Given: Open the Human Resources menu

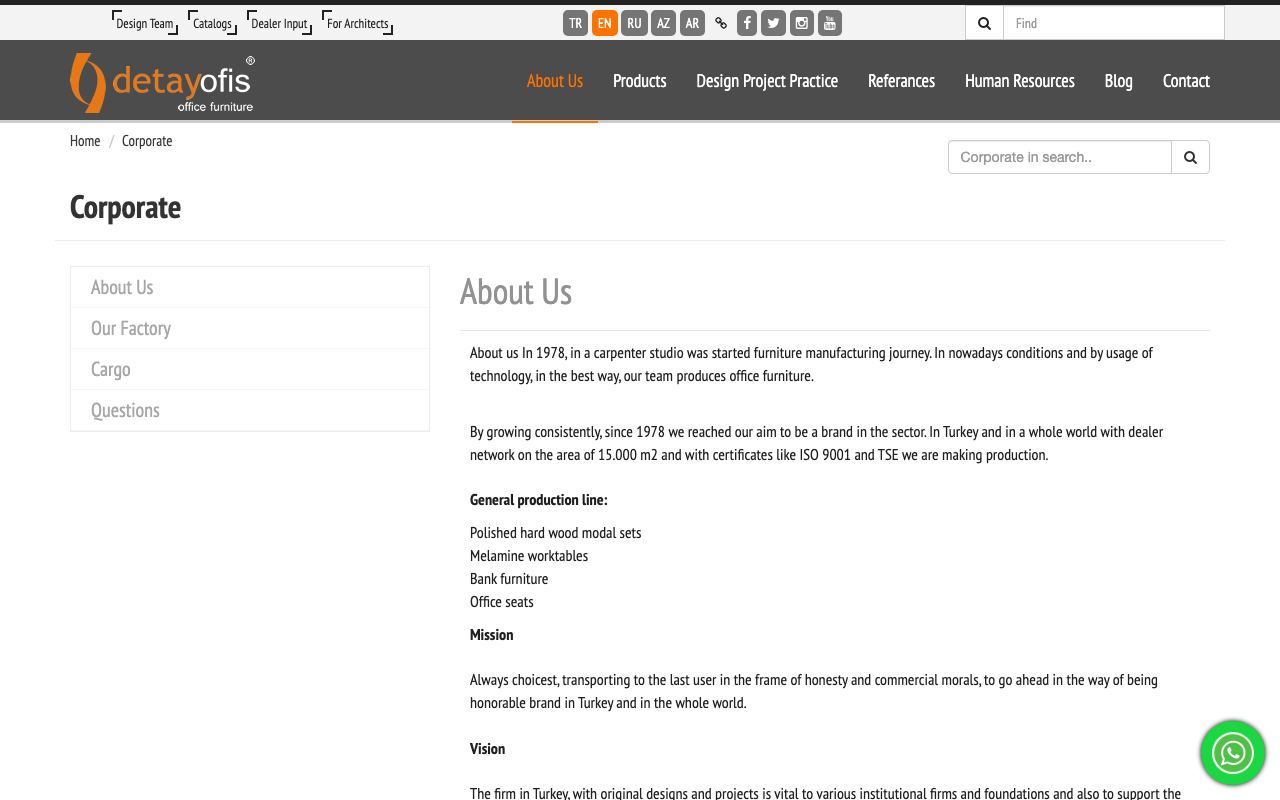Looking at the screenshot, I should pos(1019,81).
